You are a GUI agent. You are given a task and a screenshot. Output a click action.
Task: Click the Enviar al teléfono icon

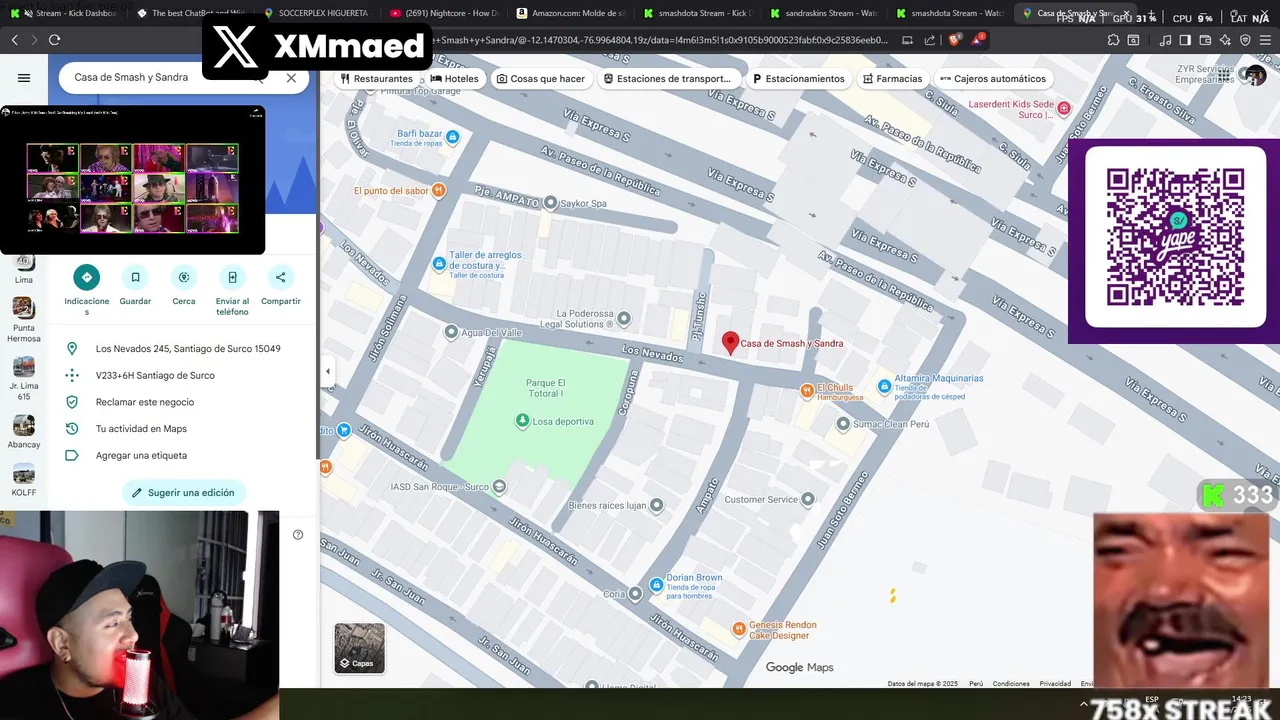coord(232,277)
